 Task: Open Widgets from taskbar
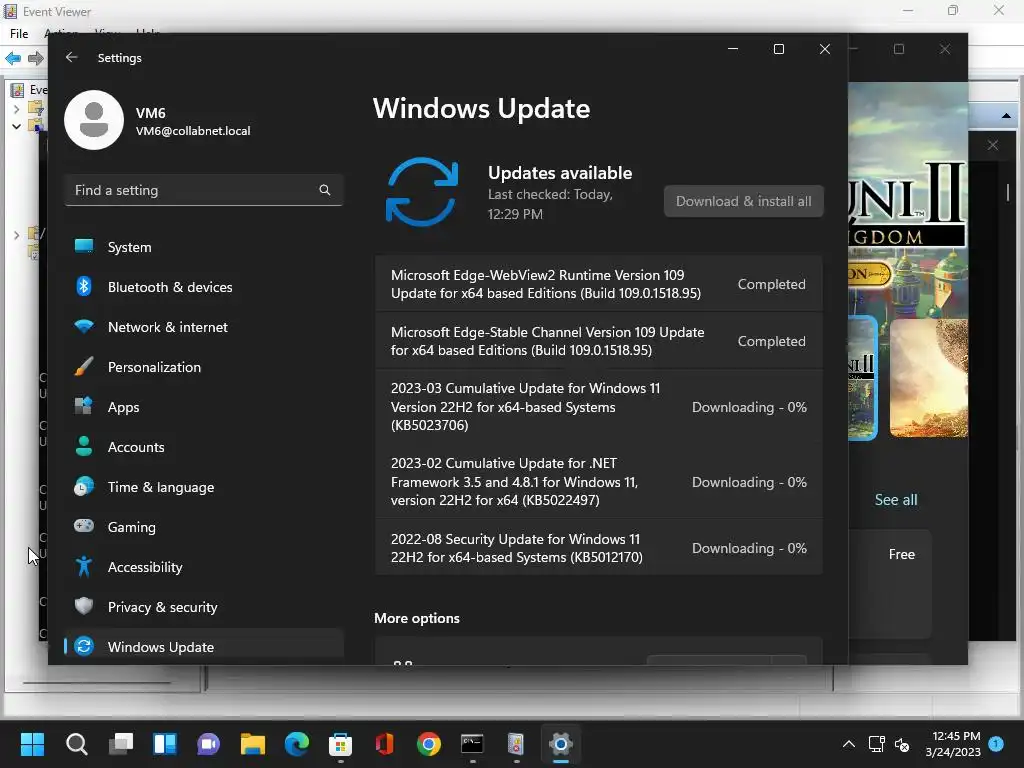pyautogui.click(x=165, y=744)
